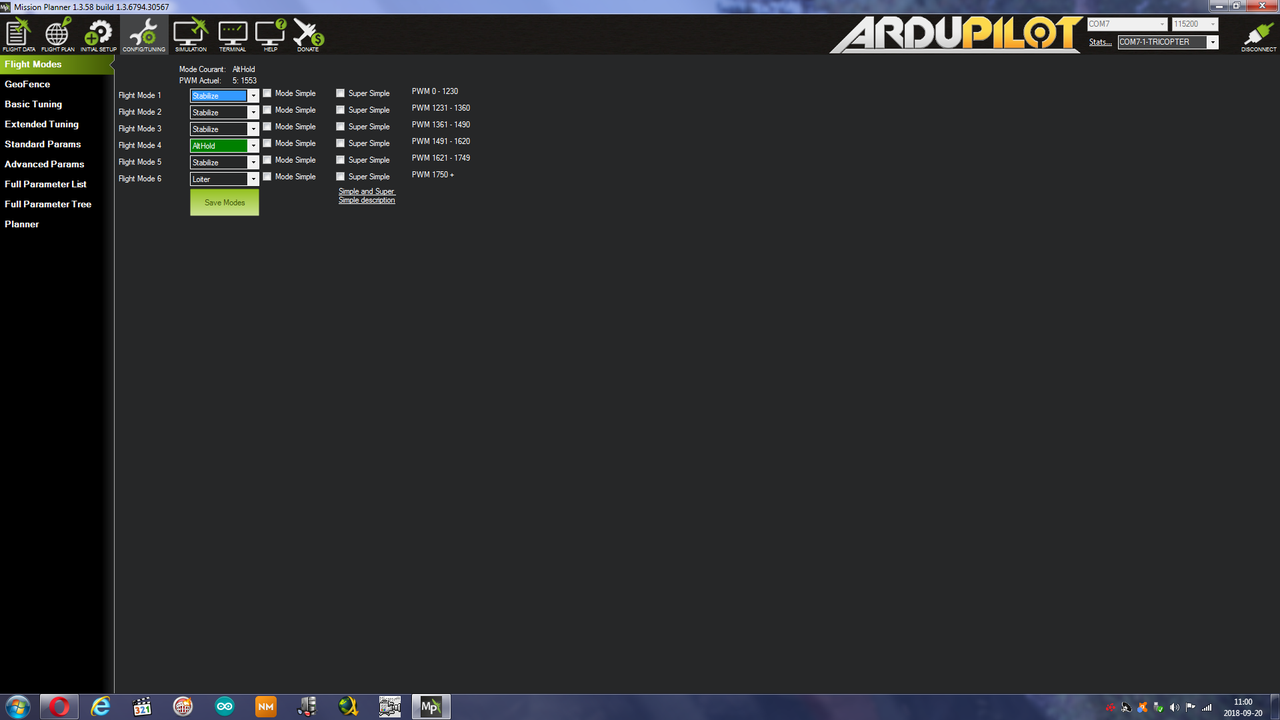
Task: Click the Avast antivirus tray icon
Action: [x=1142, y=707]
